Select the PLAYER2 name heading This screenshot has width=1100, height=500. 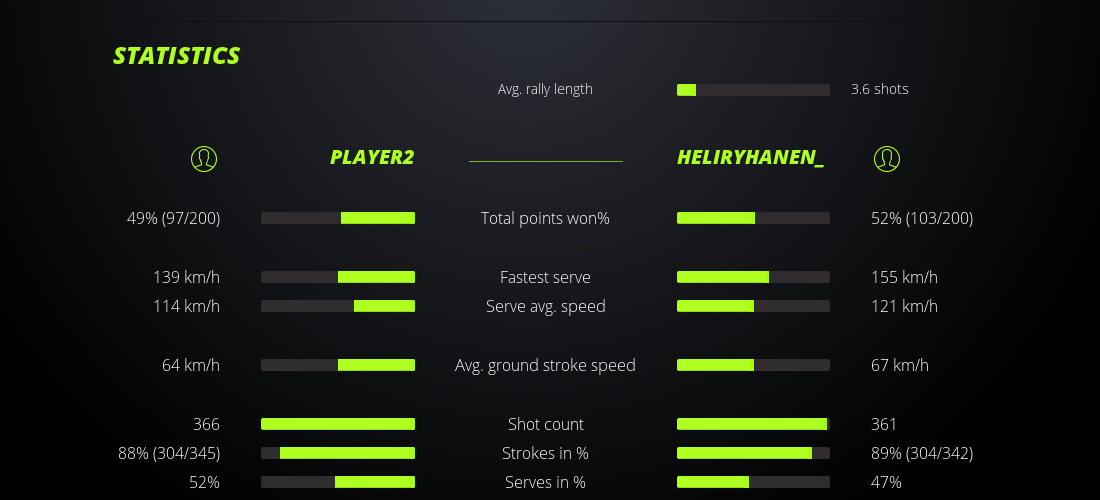click(372, 158)
